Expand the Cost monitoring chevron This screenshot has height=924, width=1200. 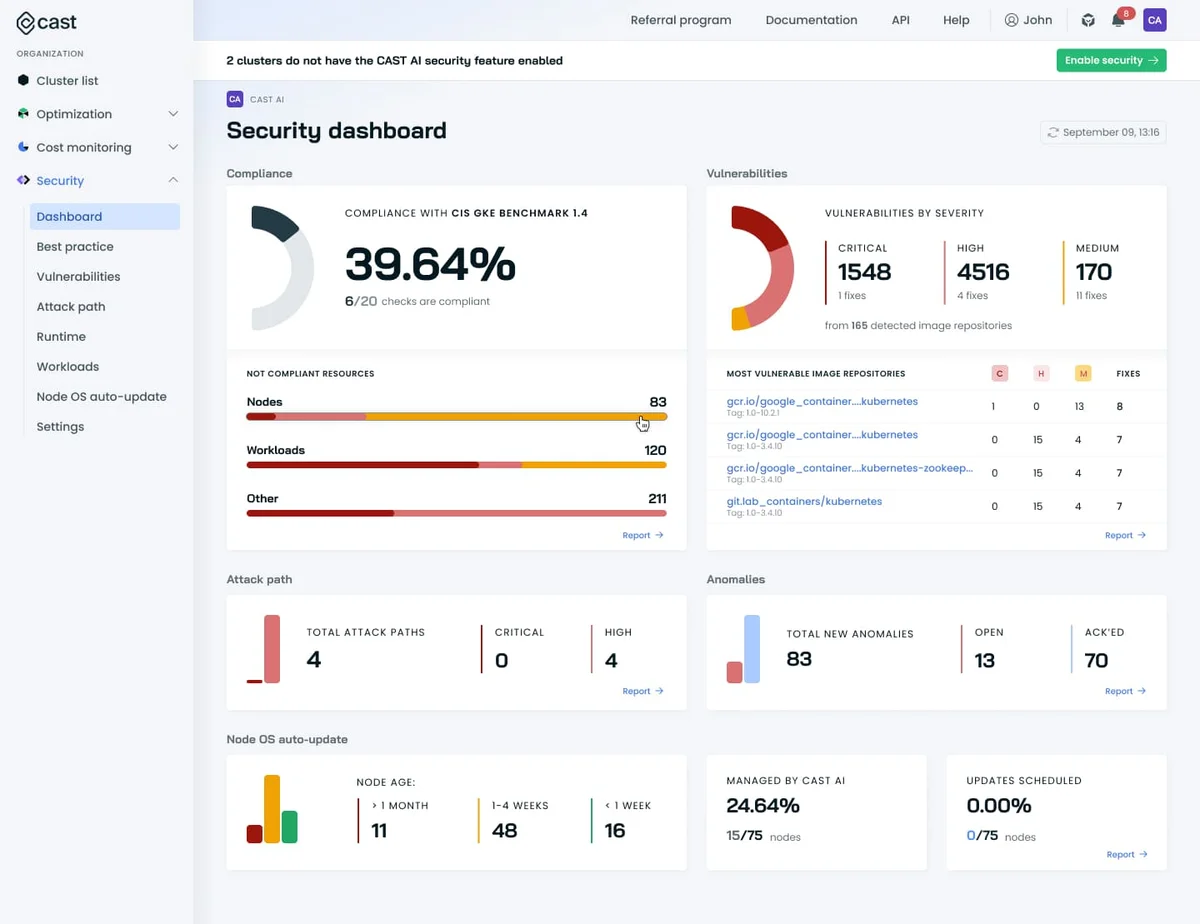173,147
